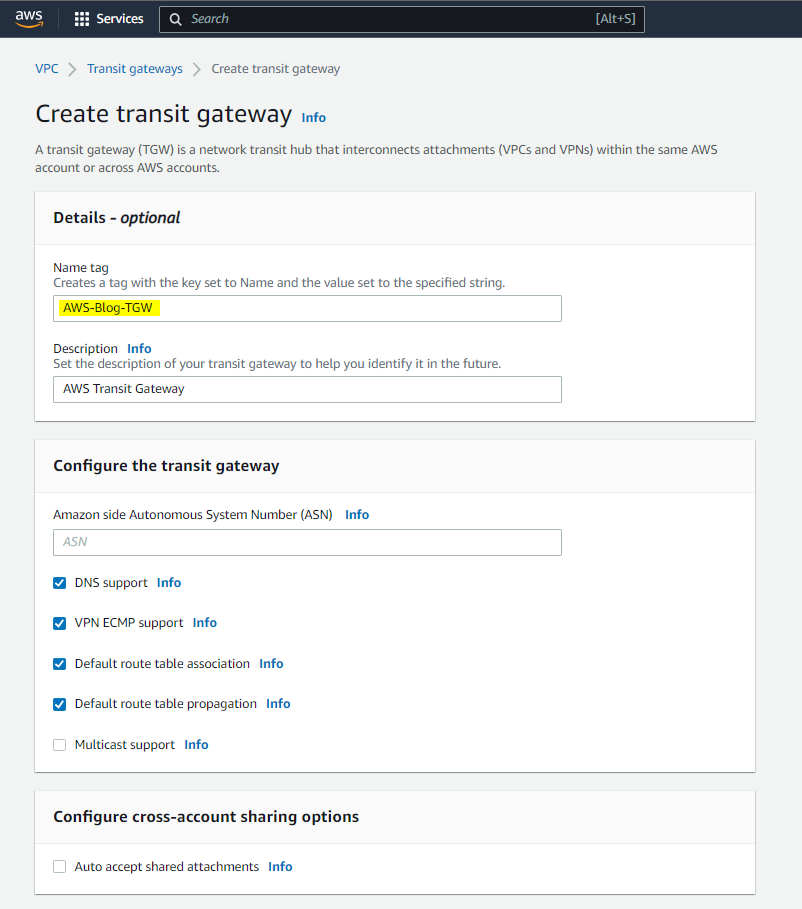Enable Auto accept shared attachments
This screenshot has width=802, height=909.
[60, 867]
